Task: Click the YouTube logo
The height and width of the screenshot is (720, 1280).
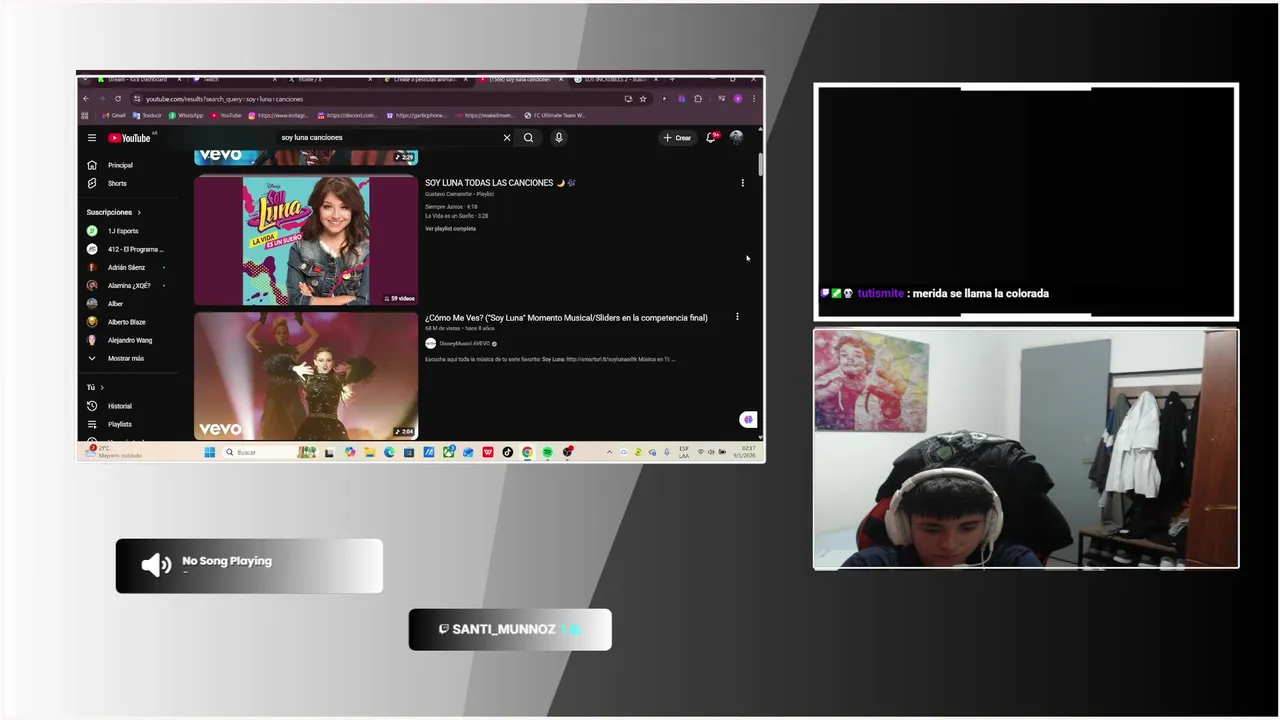Action: (130, 138)
